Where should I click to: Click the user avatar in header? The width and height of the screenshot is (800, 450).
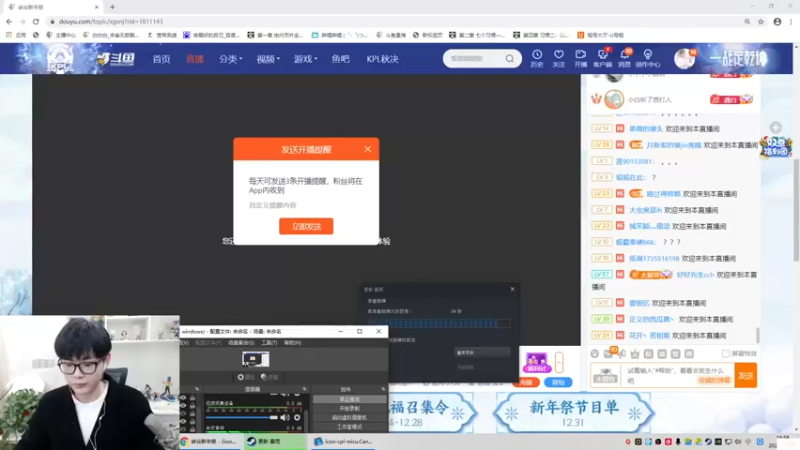684,59
